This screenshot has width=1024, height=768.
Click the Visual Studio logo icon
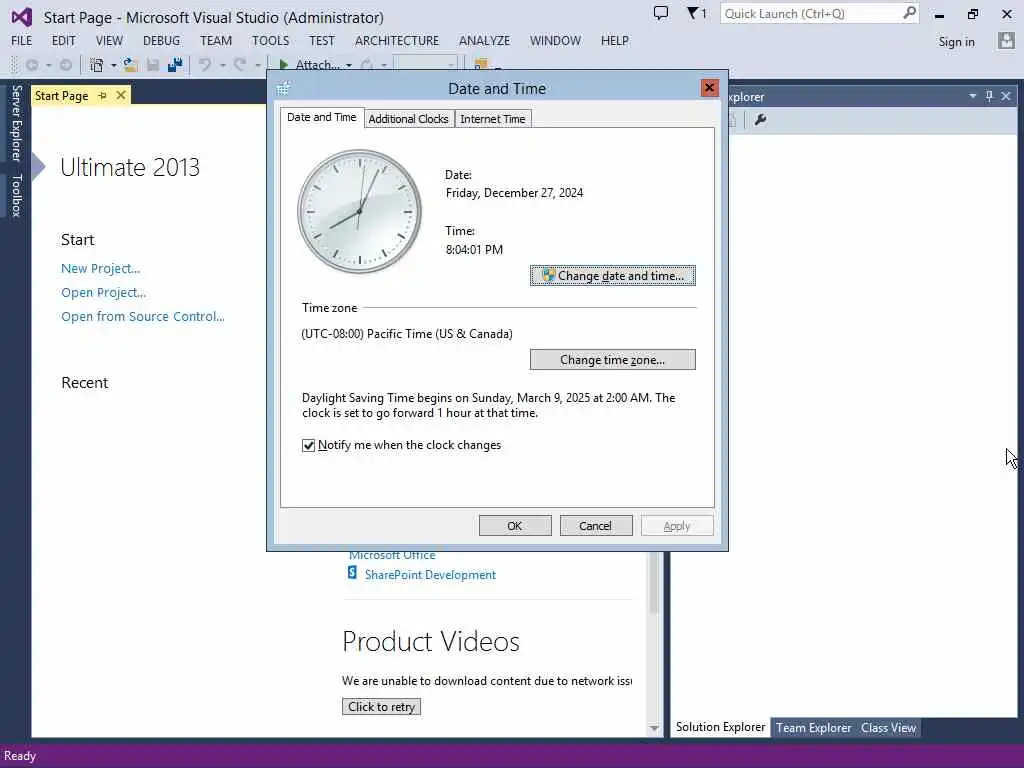(22, 16)
